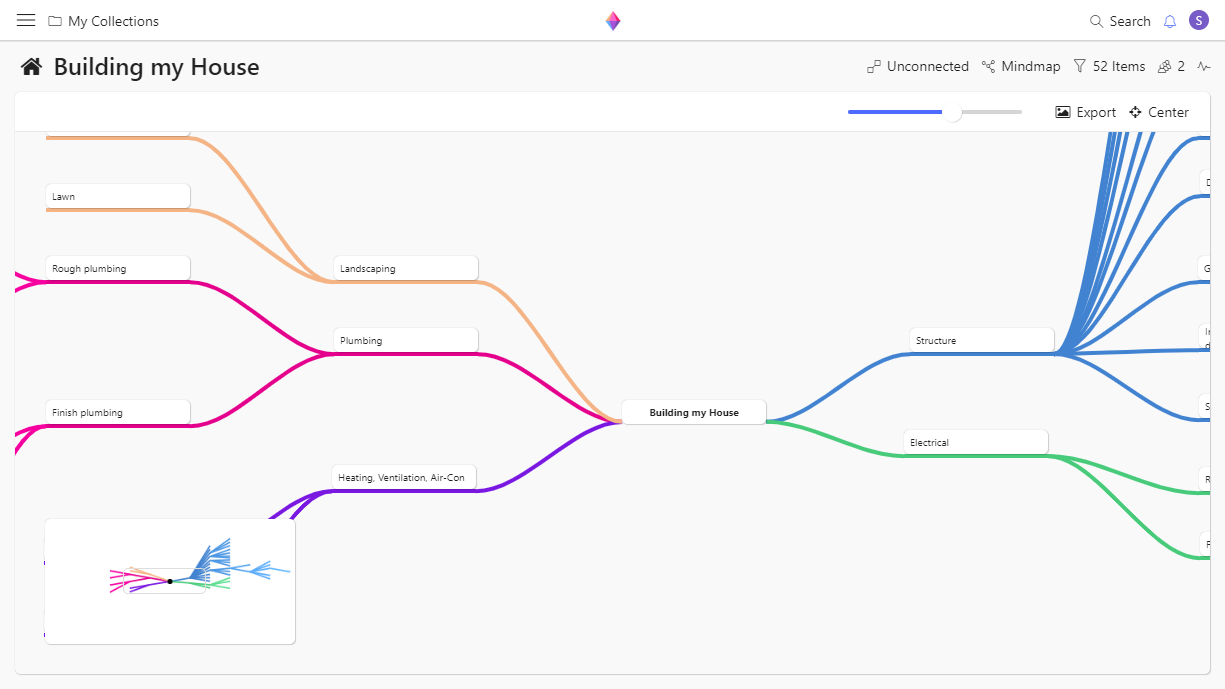Click the house icon beside the title
The height and width of the screenshot is (689, 1225).
point(32,67)
